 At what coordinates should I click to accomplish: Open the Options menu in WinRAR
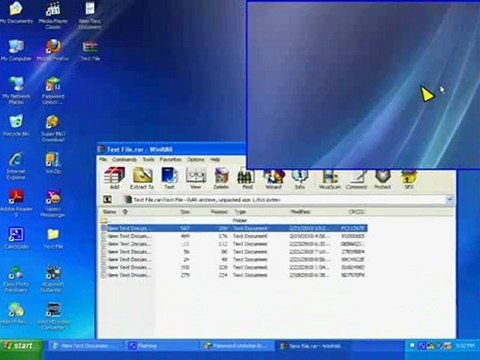(x=195, y=159)
